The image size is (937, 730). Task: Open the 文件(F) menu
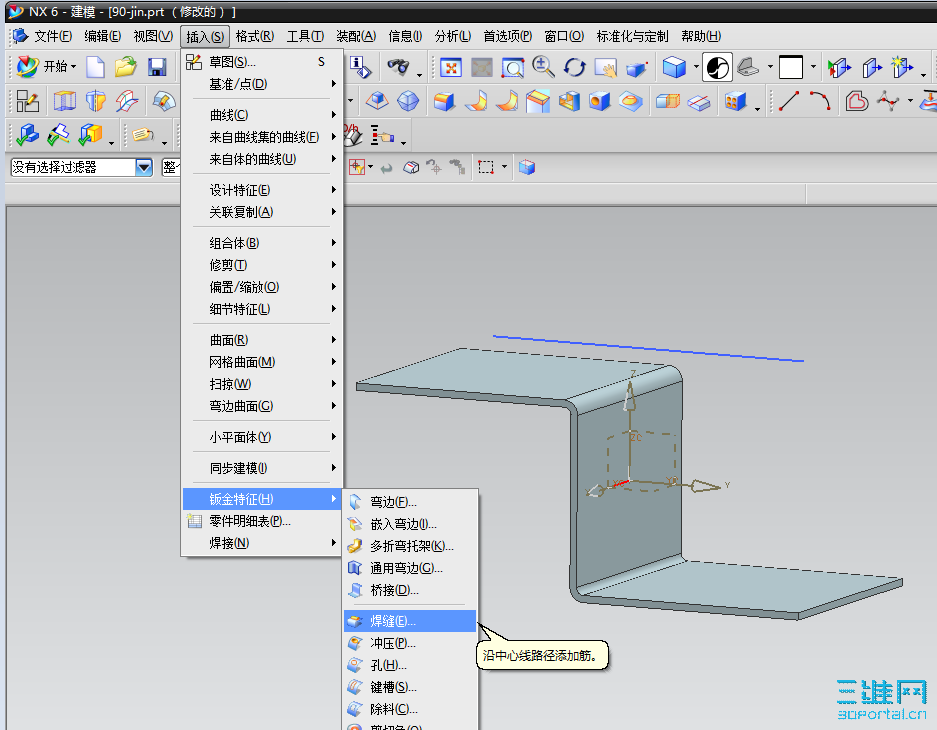[x=53, y=36]
